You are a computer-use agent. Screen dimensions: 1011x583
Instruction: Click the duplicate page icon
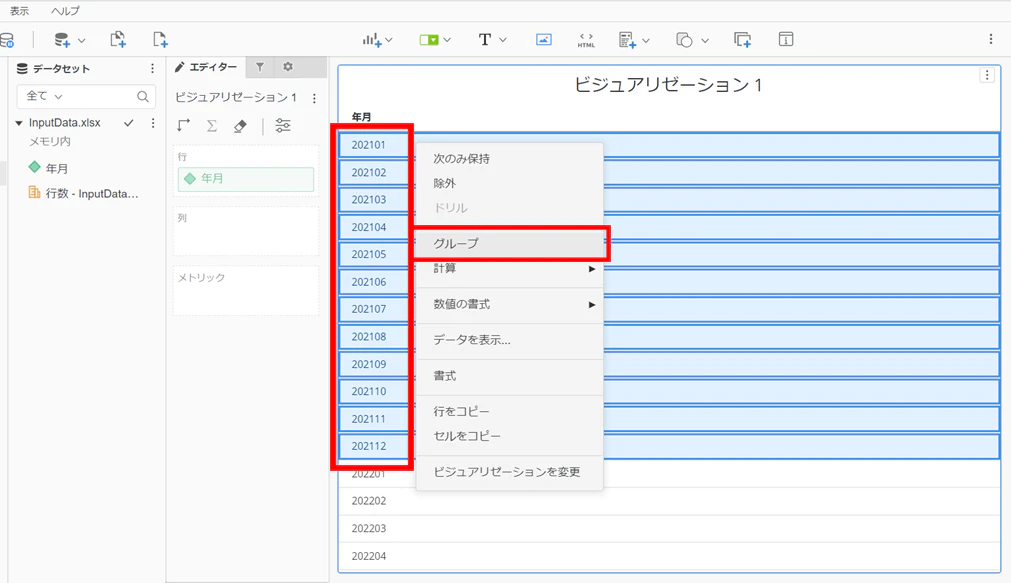pyautogui.click(x=118, y=39)
